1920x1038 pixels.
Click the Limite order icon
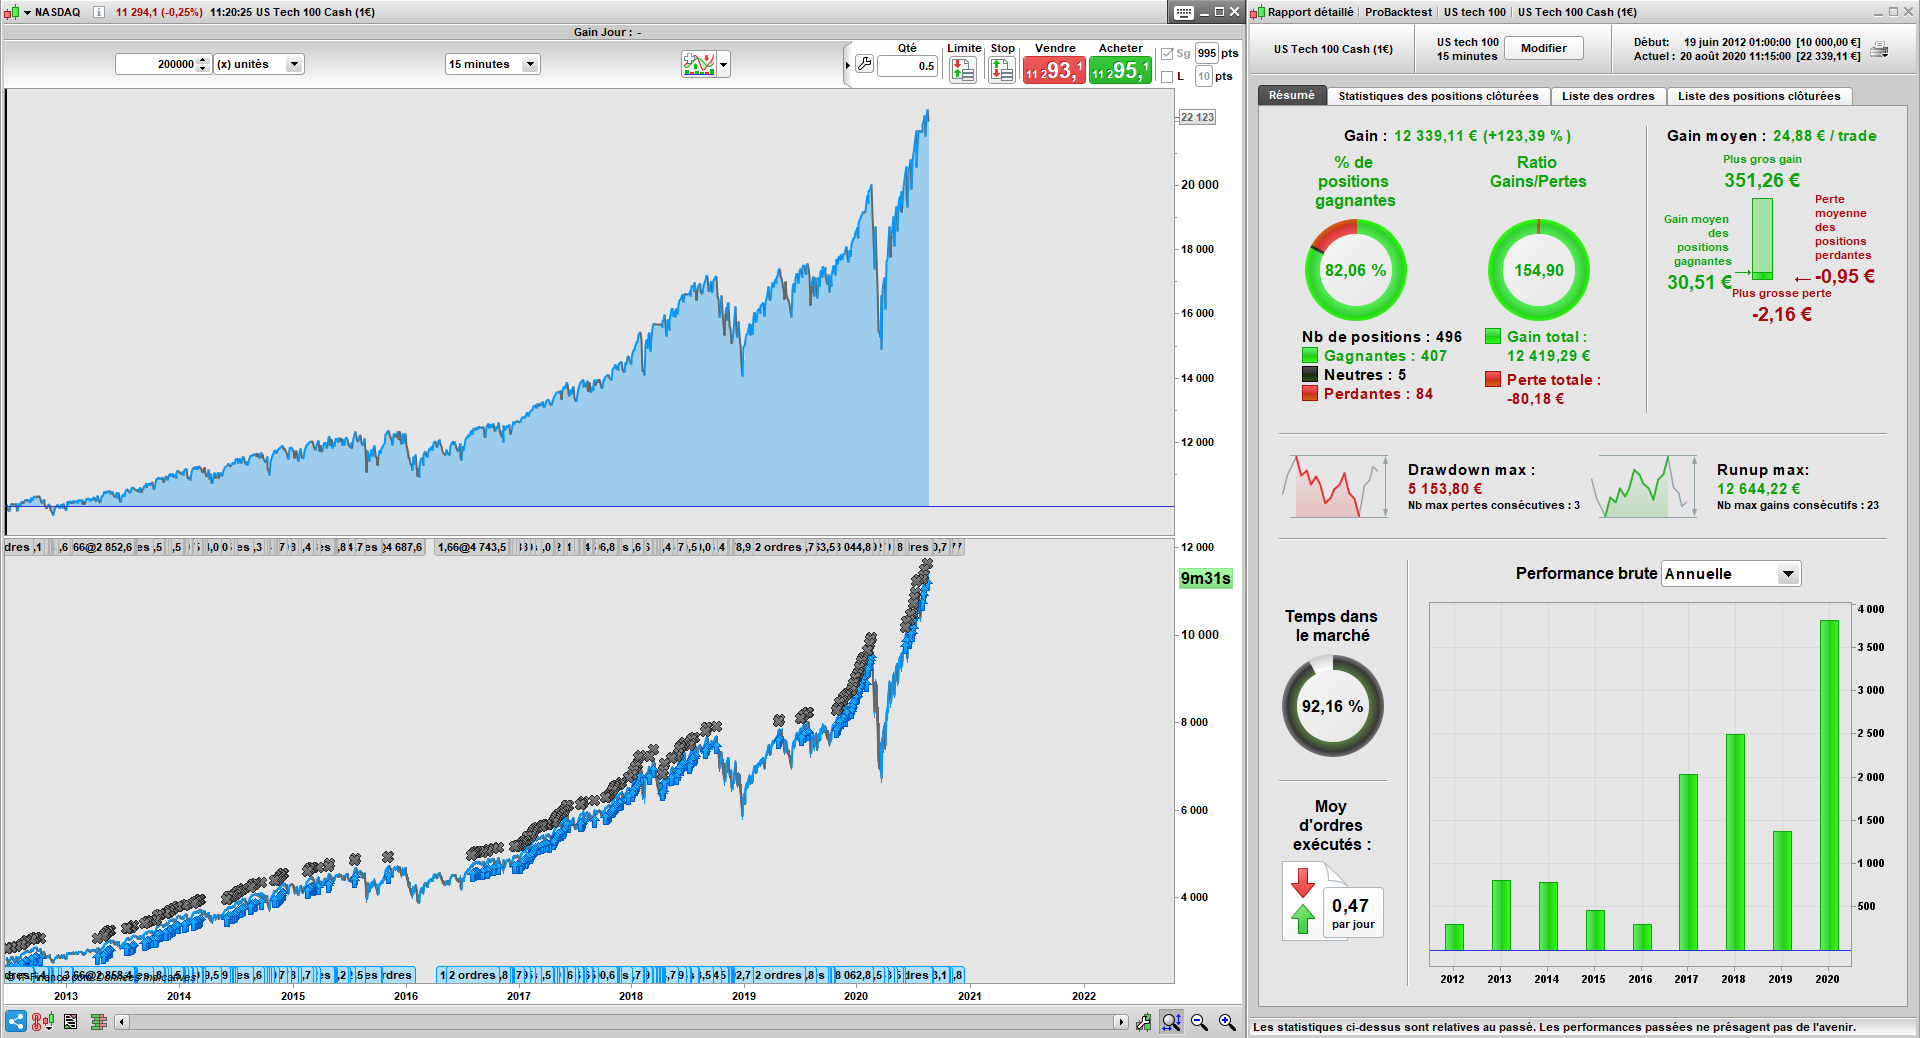(963, 70)
